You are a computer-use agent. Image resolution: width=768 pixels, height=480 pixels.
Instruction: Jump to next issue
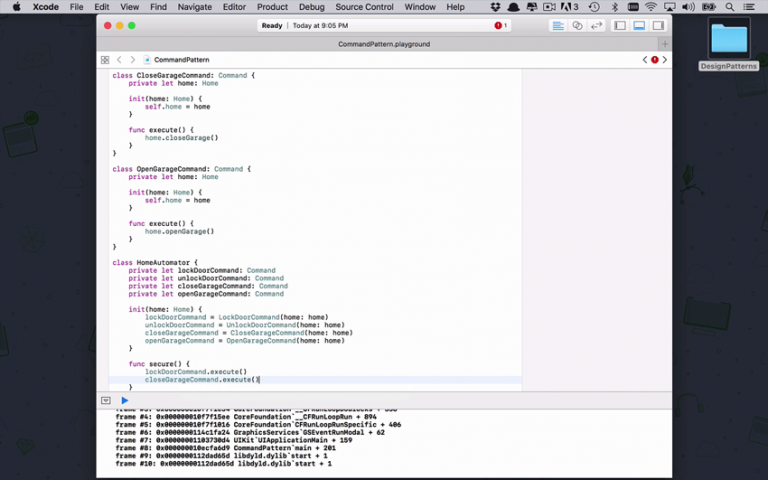coord(665,60)
